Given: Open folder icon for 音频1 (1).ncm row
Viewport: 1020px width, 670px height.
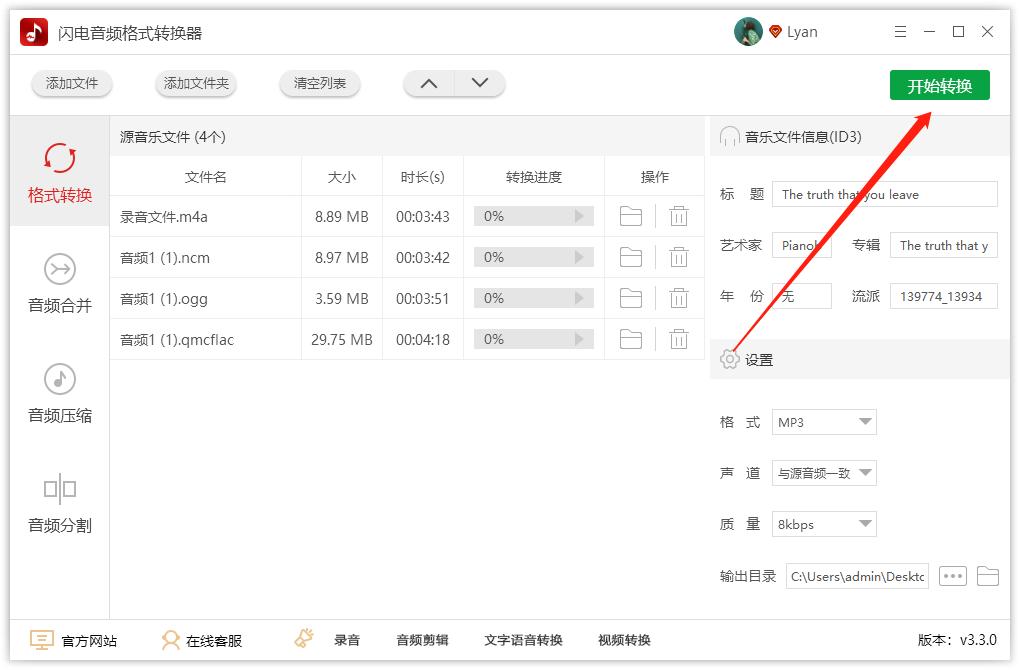Looking at the screenshot, I should (x=630, y=258).
